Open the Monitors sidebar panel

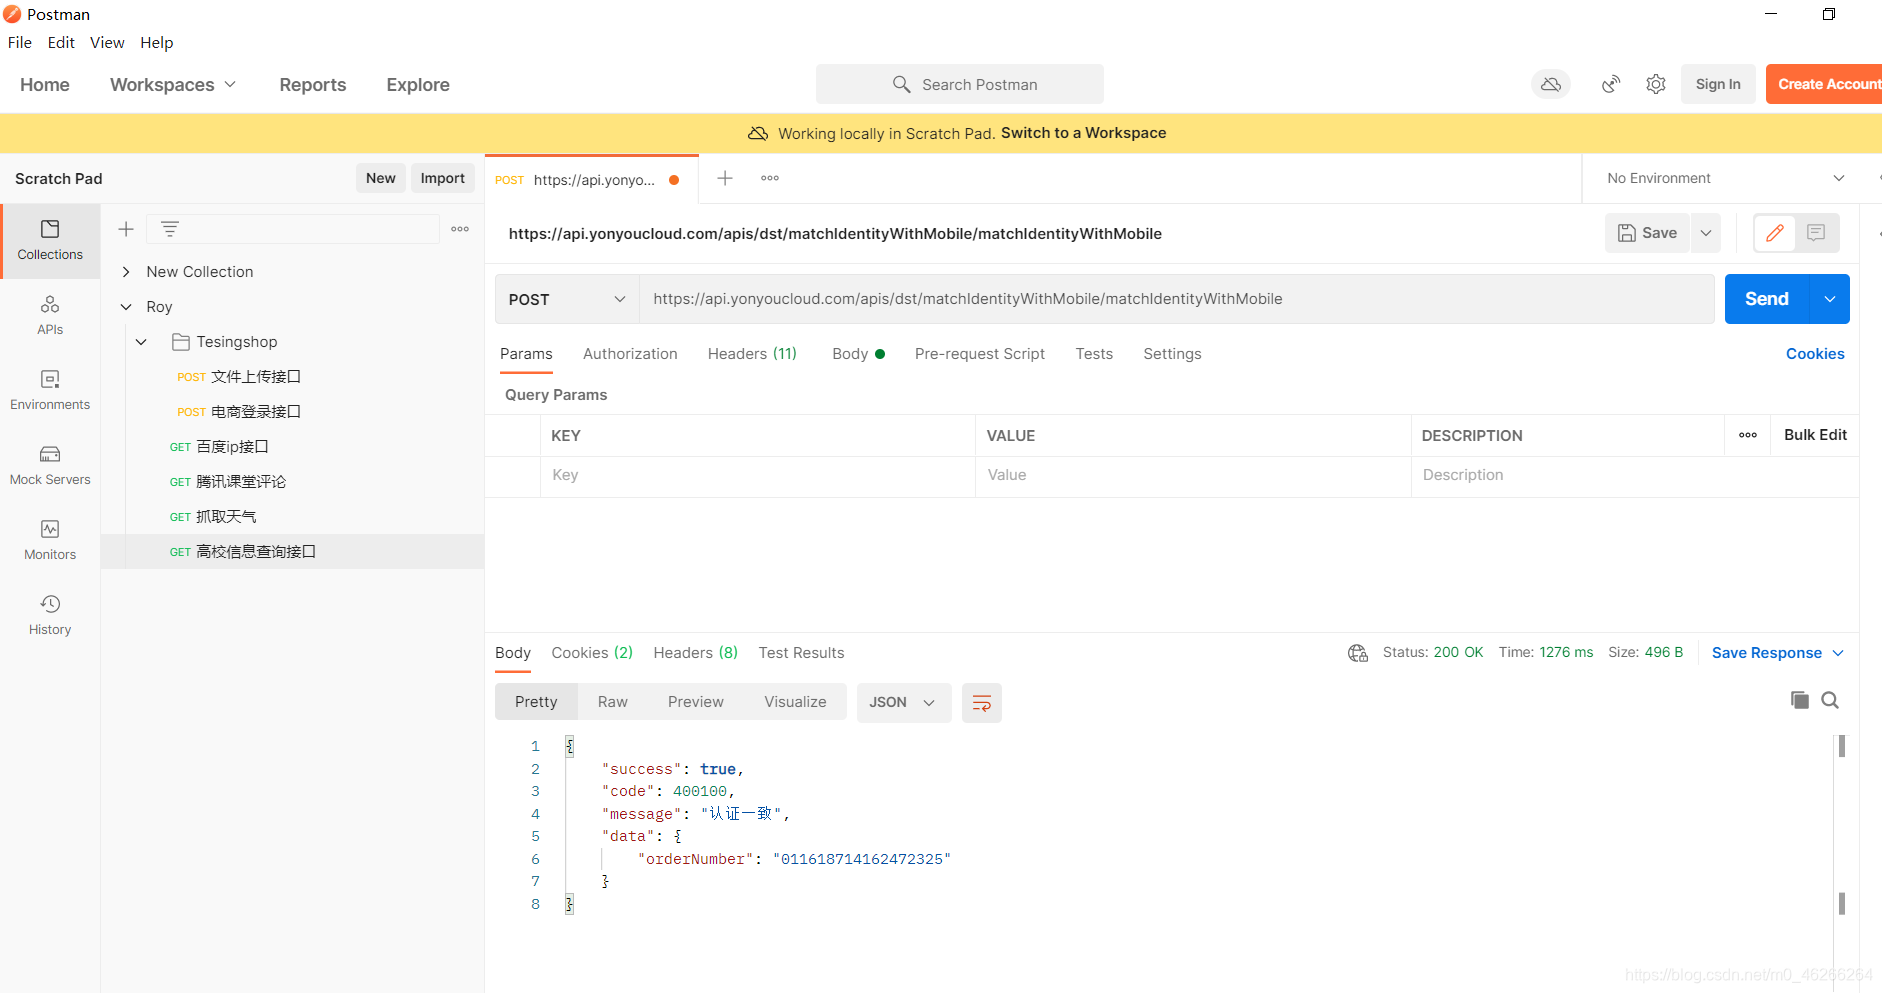click(x=50, y=541)
